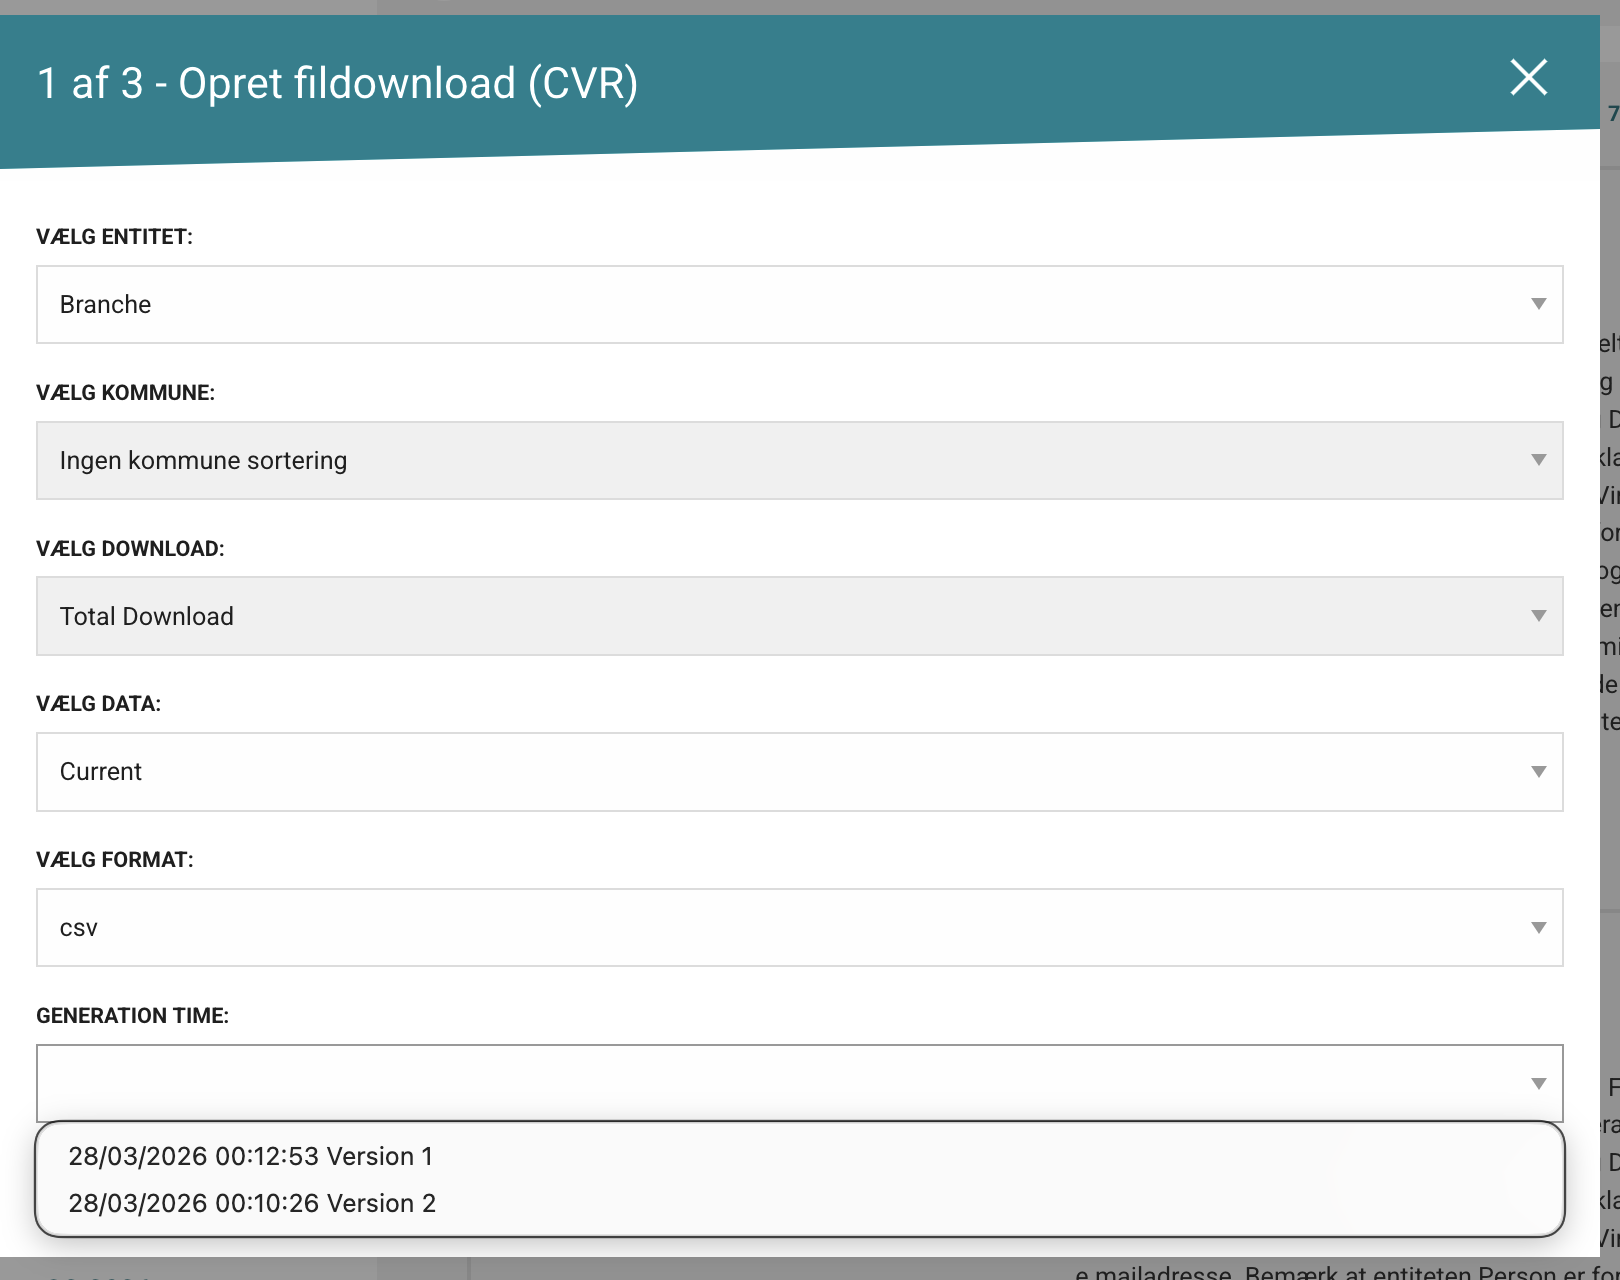Click the VÆLG KOMMUNE label
The height and width of the screenshot is (1280, 1620).
125,393
